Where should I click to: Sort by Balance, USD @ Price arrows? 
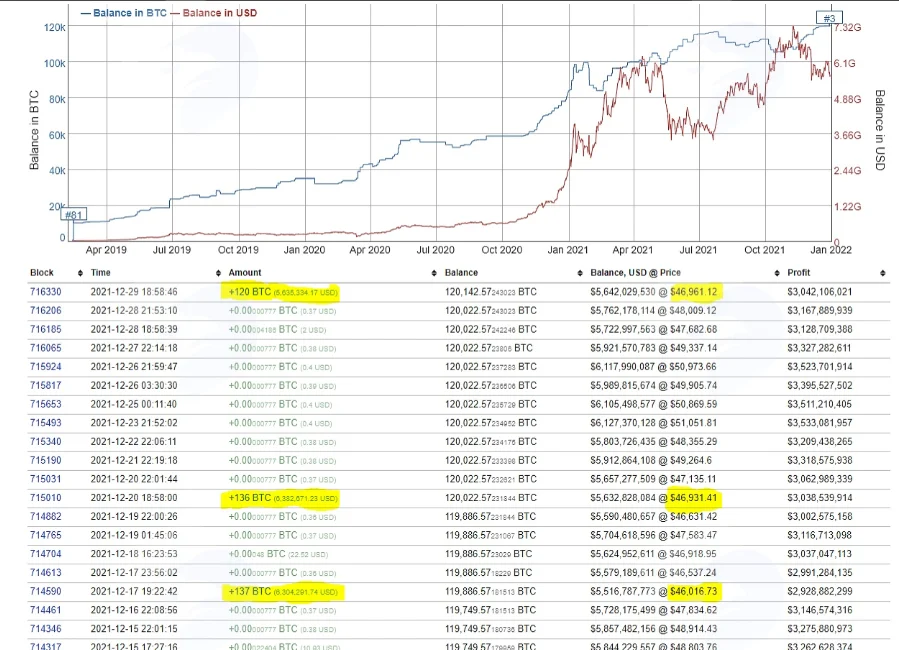pyautogui.click(x=777, y=273)
